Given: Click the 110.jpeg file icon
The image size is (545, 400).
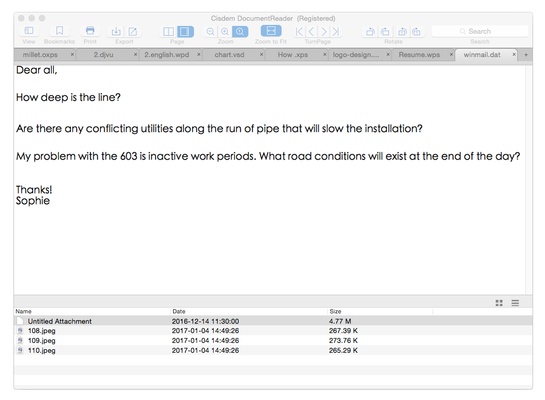Looking at the screenshot, I should click(20, 350).
